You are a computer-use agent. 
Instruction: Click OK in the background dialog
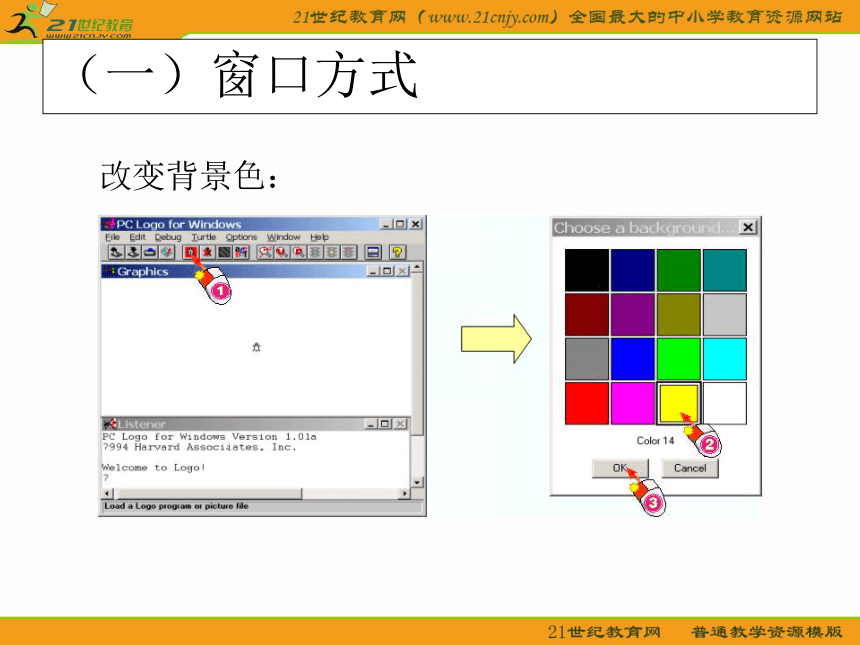(620, 468)
